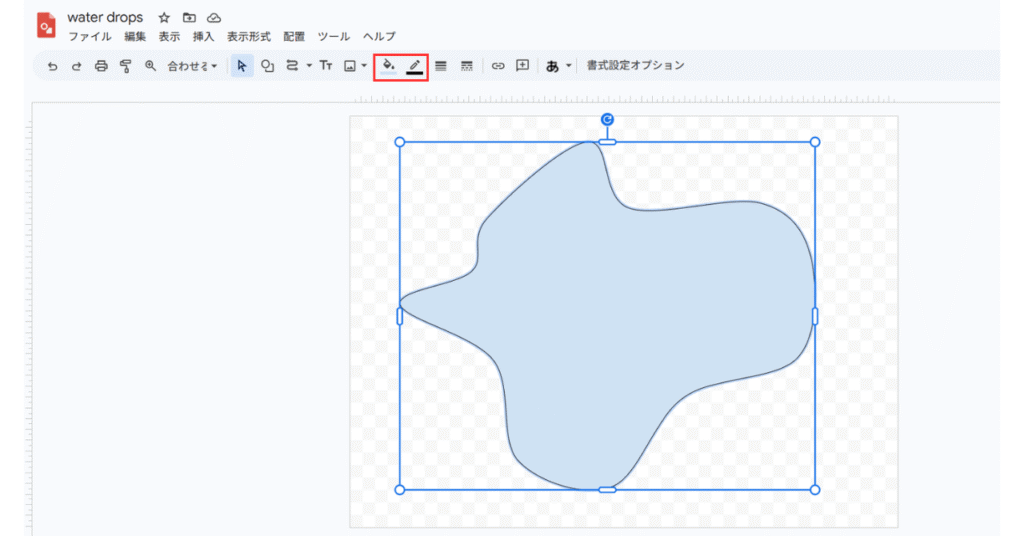Insert a link with chain icon
Screen dimensions: 1024x536
(x=498, y=66)
